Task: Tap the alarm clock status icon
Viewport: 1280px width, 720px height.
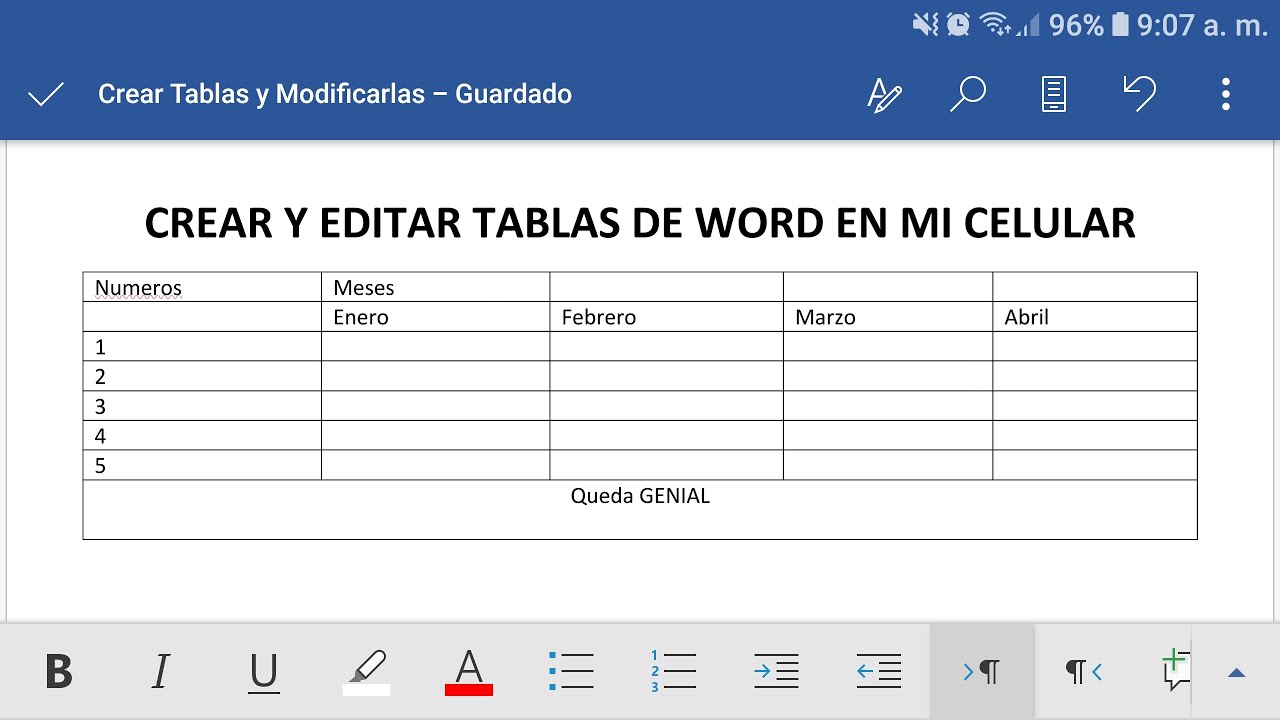Action: (958, 25)
